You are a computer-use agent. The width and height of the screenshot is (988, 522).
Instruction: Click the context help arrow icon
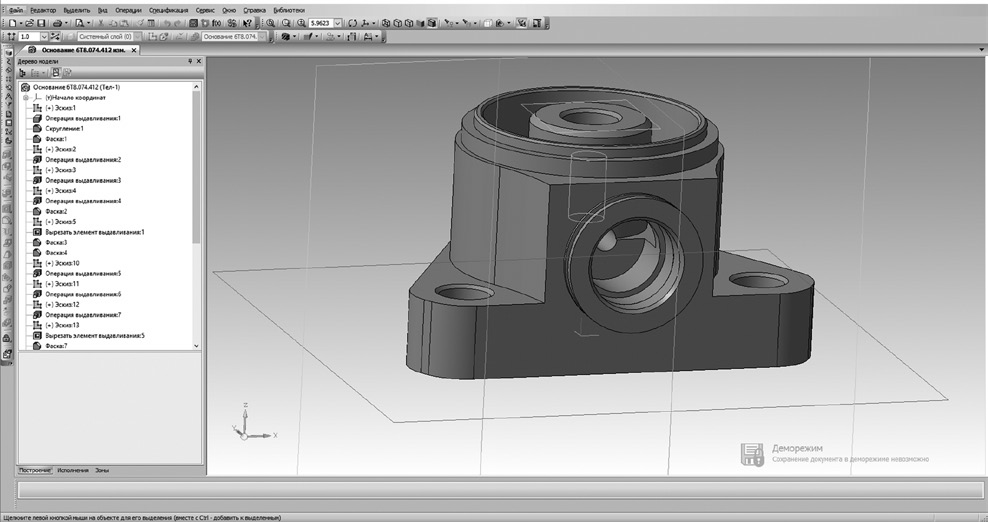[247, 22]
